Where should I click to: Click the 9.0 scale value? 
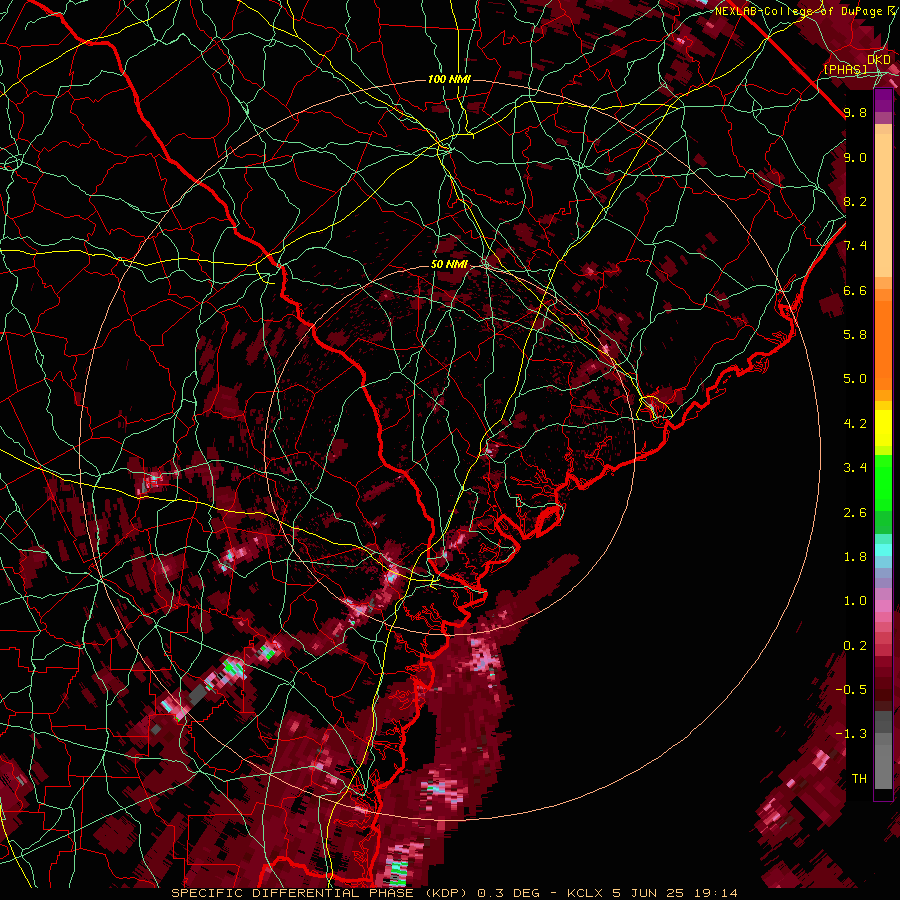click(x=855, y=157)
